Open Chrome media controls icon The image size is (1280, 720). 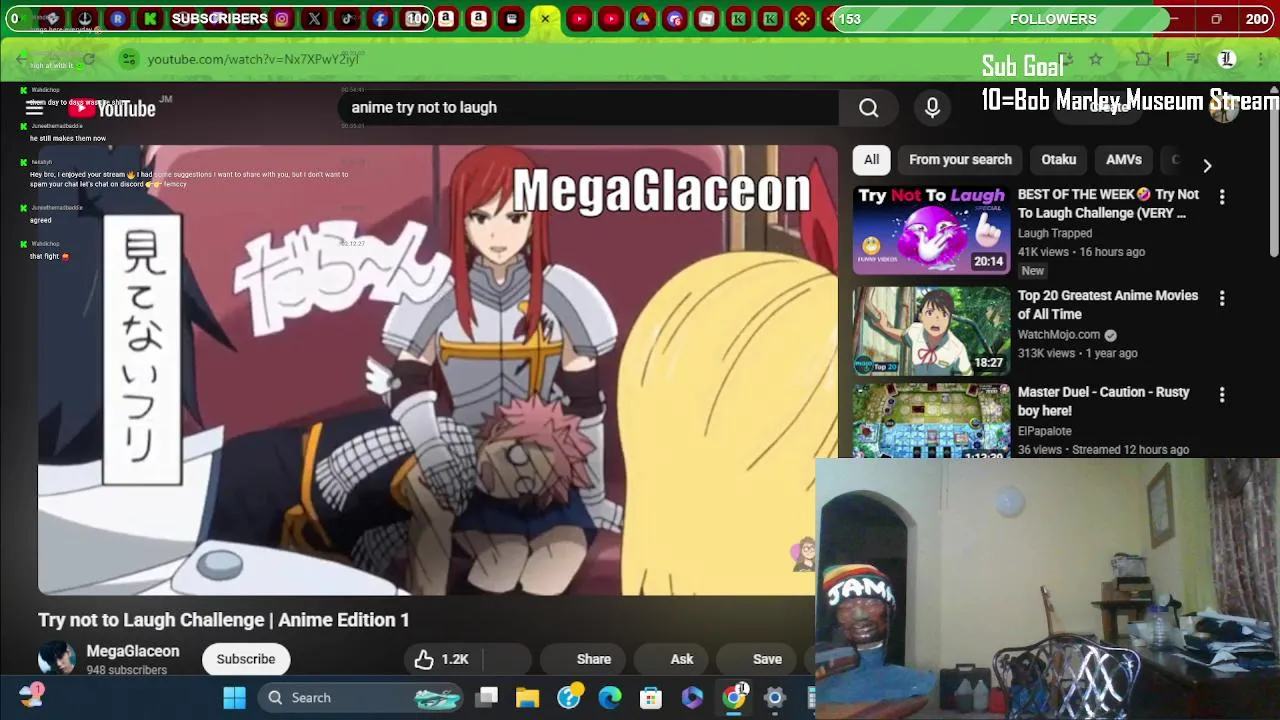click(1192, 60)
